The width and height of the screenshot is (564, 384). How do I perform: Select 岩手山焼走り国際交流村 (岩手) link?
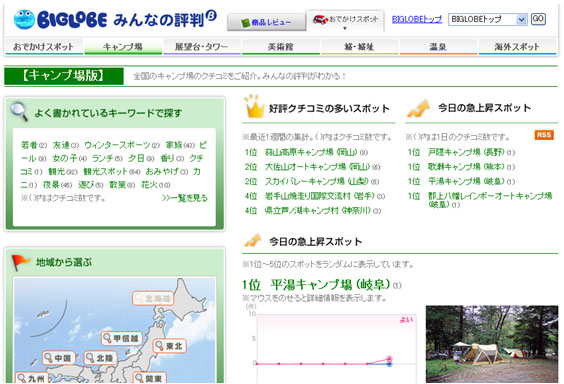[x=320, y=196]
